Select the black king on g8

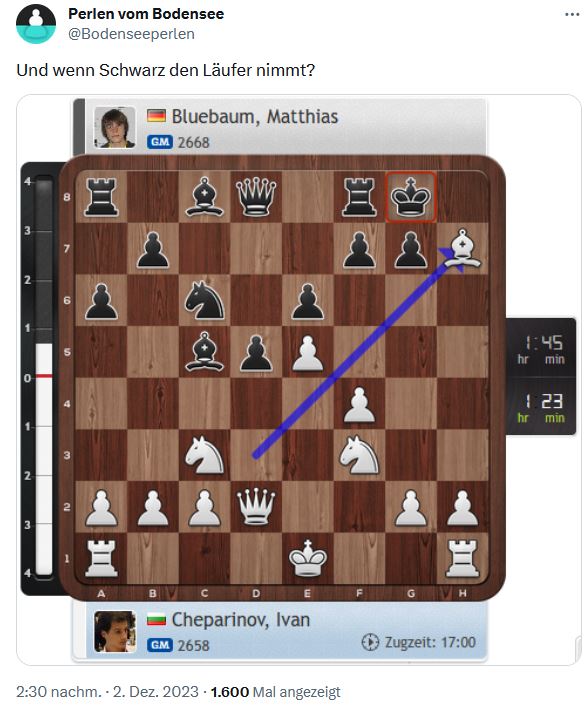(411, 197)
